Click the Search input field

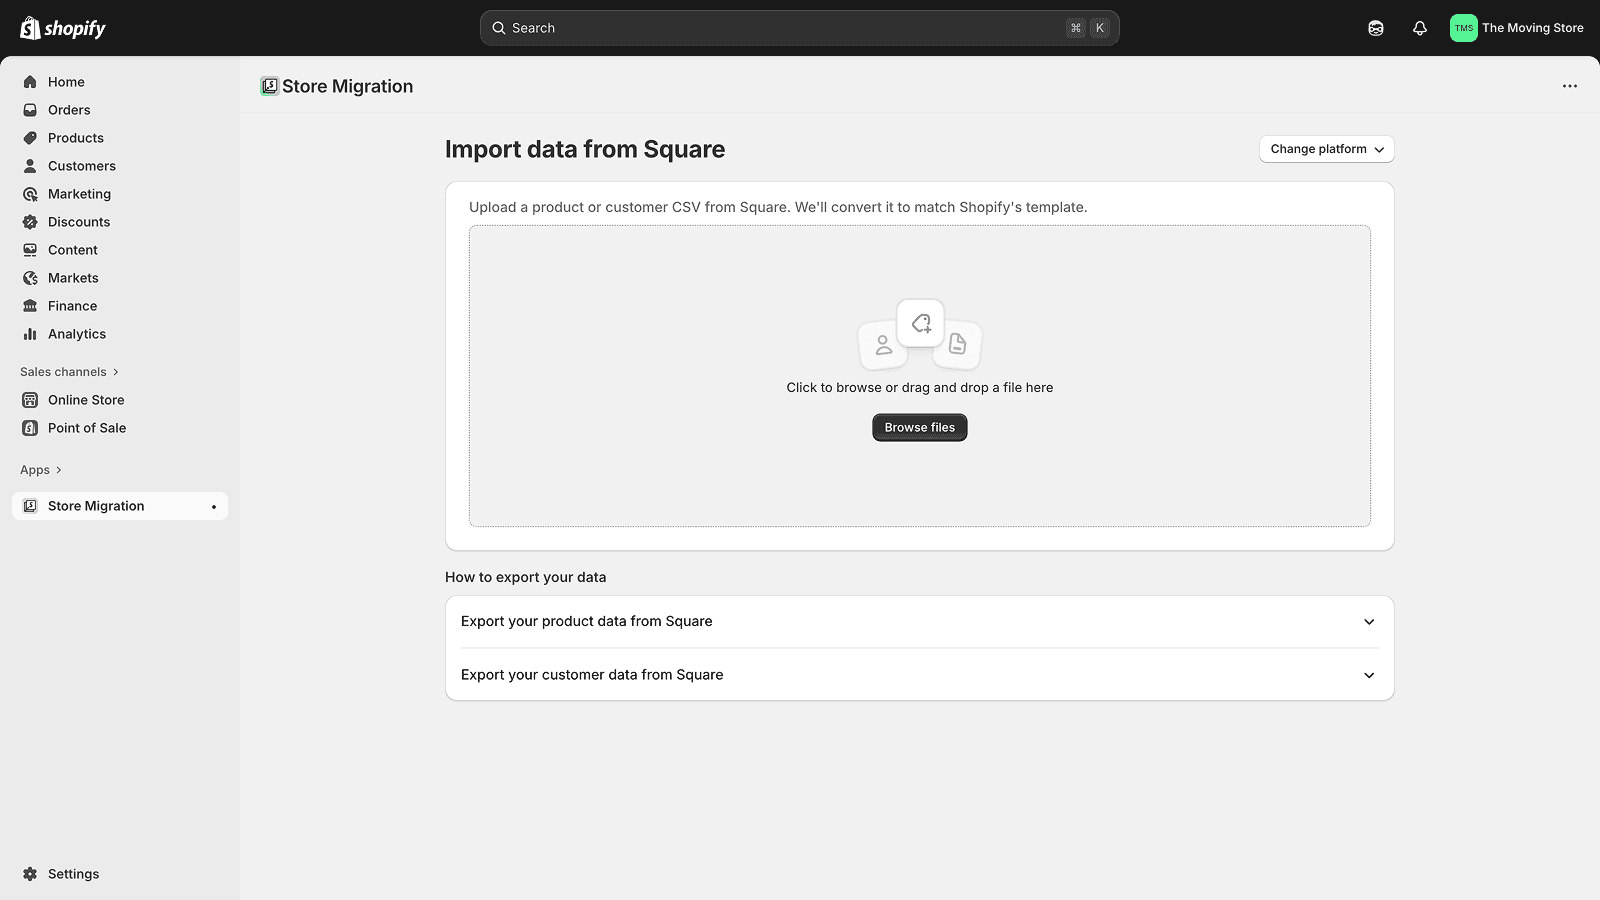click(800, 28)
